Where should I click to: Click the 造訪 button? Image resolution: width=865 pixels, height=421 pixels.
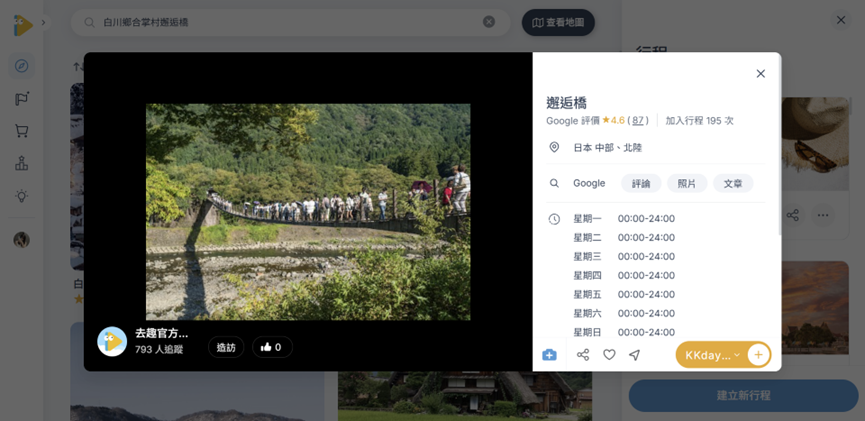(226, 347)
